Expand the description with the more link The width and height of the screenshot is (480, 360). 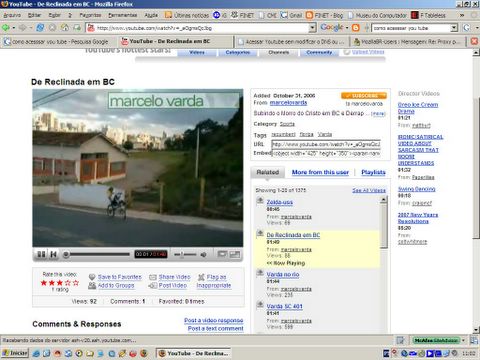[378, 114]
